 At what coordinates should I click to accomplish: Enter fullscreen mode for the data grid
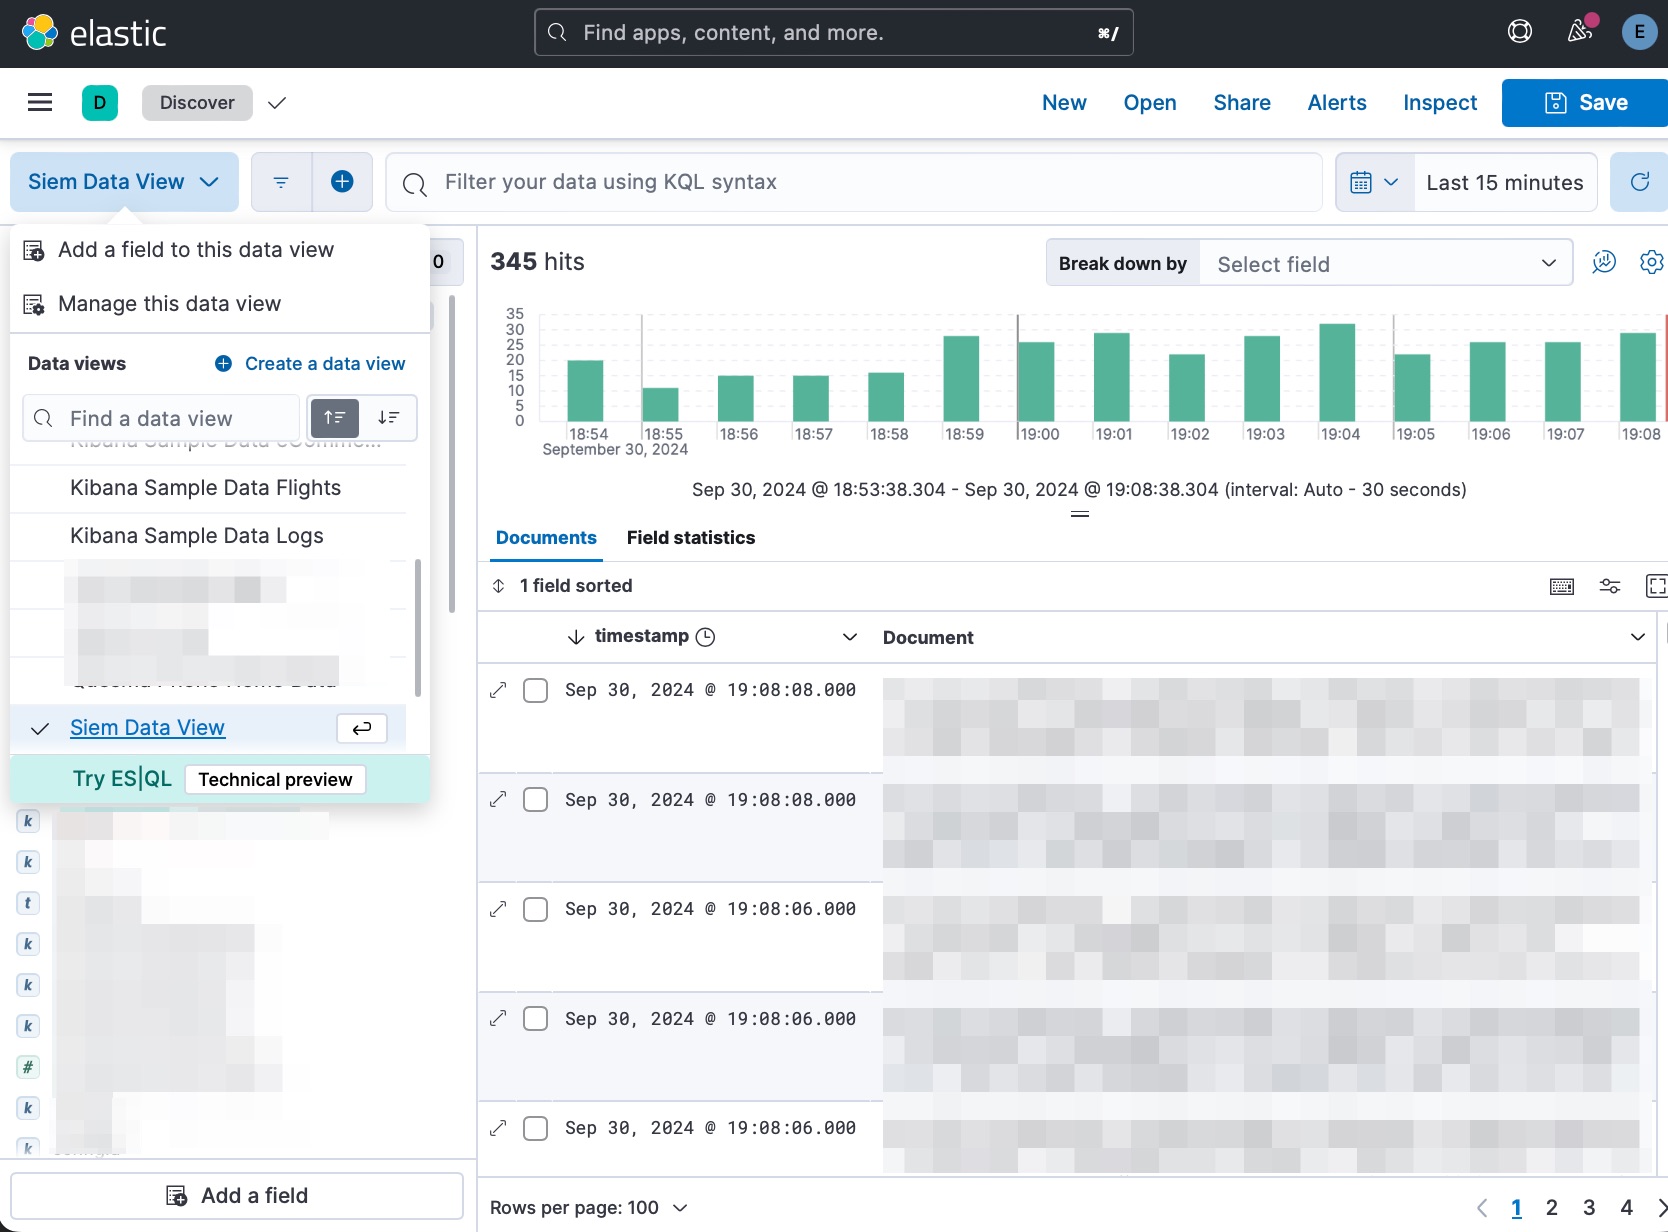coord(1656,586)
